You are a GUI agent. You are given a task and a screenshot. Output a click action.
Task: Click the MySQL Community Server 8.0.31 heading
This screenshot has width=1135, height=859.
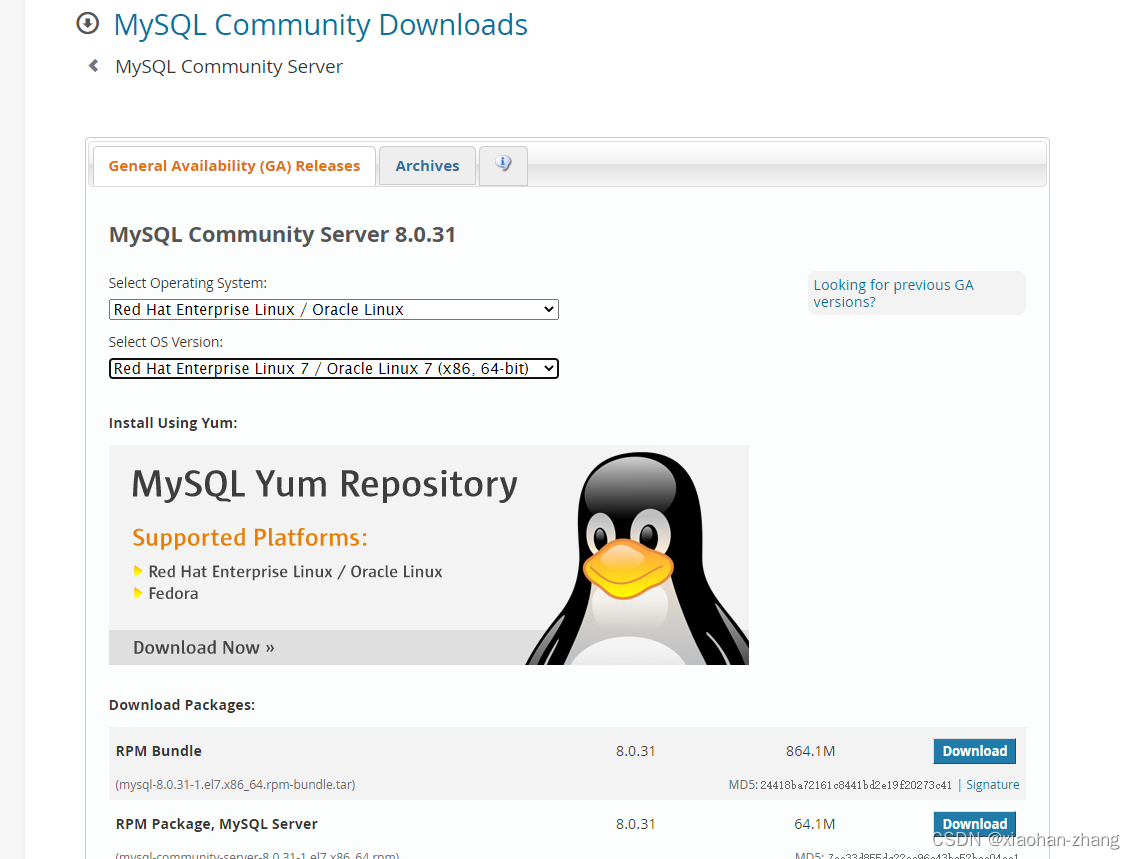pos(282,234)
